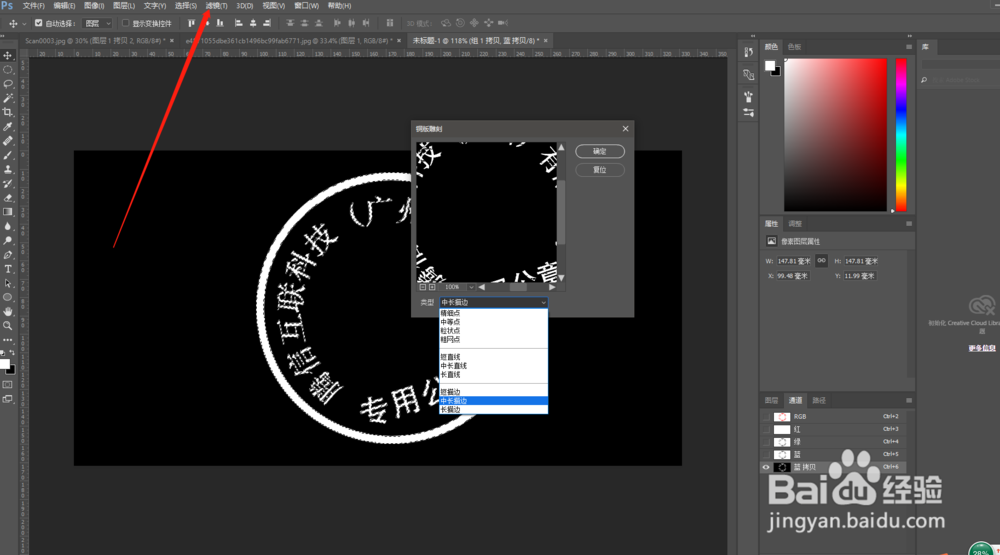The image size is (1000, 555).
Task: Select the Zoom tool
Action: [x=8, y=325]
